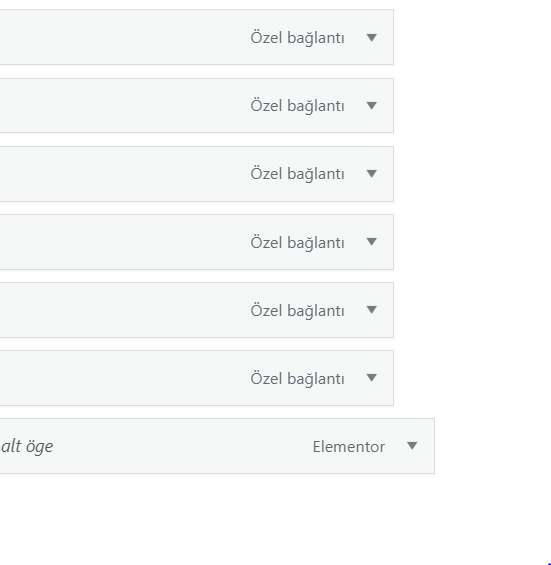Select the third menu item bar handle
The image size is (551, 565).
[197, 174]
